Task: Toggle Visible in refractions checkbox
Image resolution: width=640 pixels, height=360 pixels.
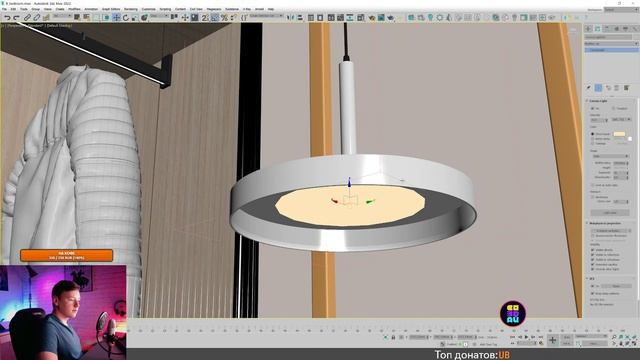Action: [593, 260]
